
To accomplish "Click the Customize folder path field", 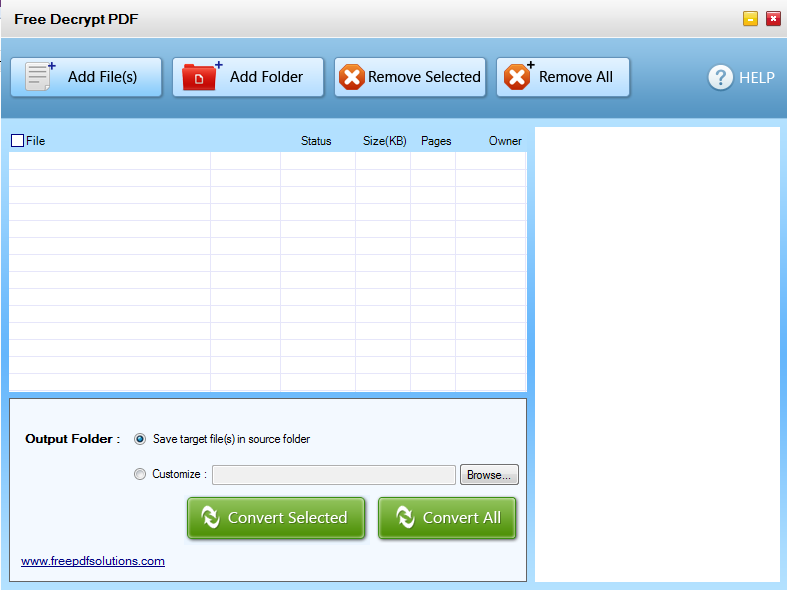I will click(x=334, y=475).
